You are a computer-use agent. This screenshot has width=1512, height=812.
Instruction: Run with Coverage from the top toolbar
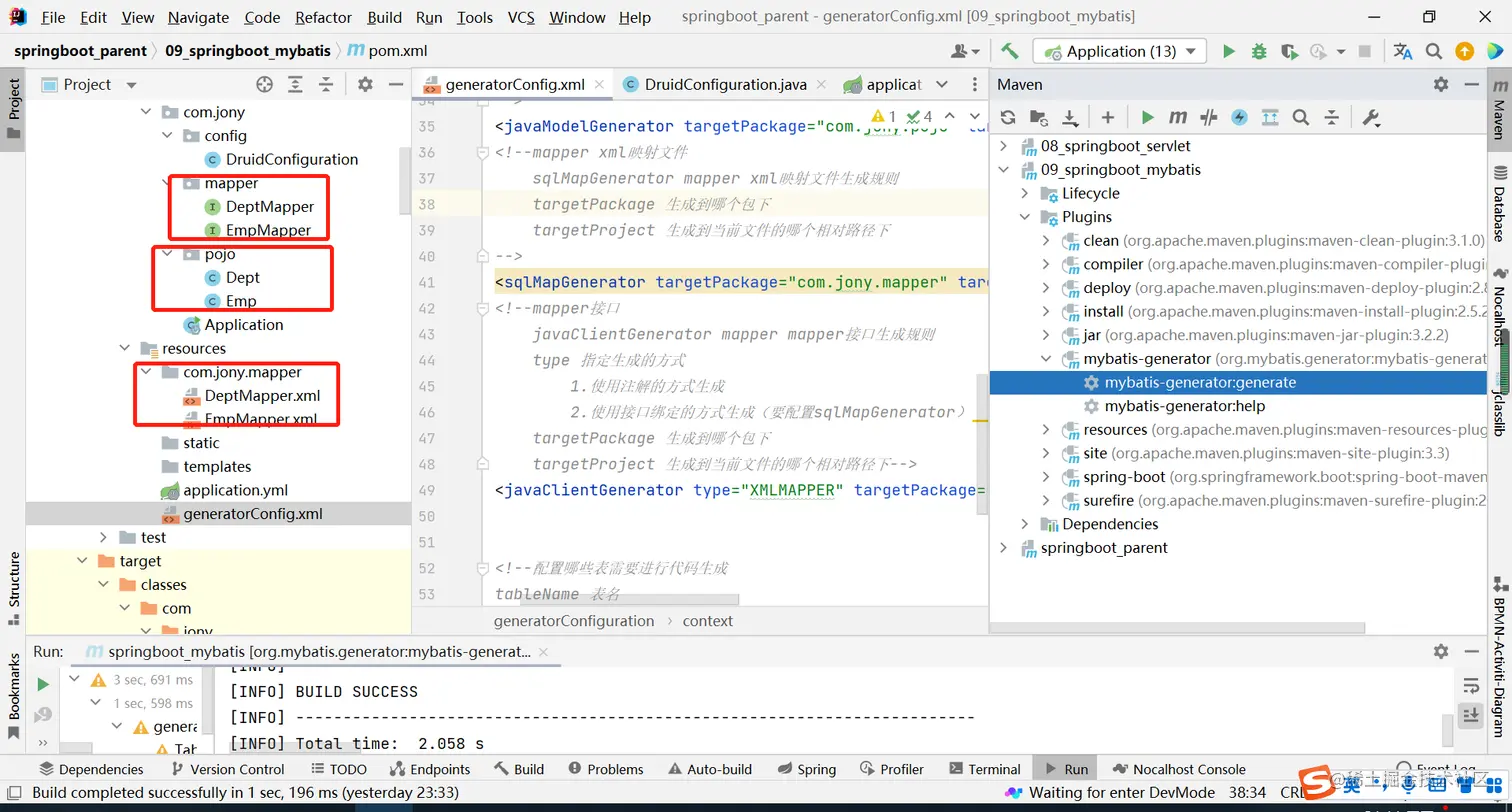click(x=1289, y=51)
